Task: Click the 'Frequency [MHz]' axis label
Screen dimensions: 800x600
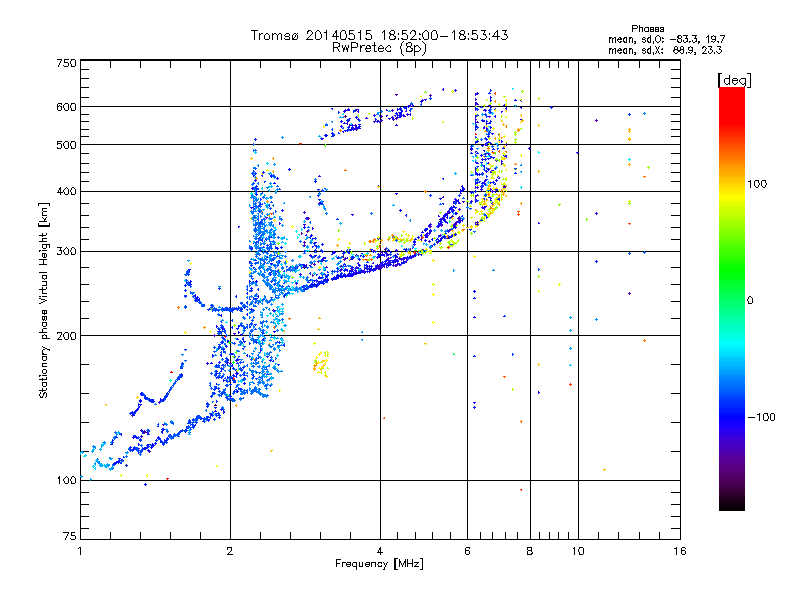Action: (379, 564)
